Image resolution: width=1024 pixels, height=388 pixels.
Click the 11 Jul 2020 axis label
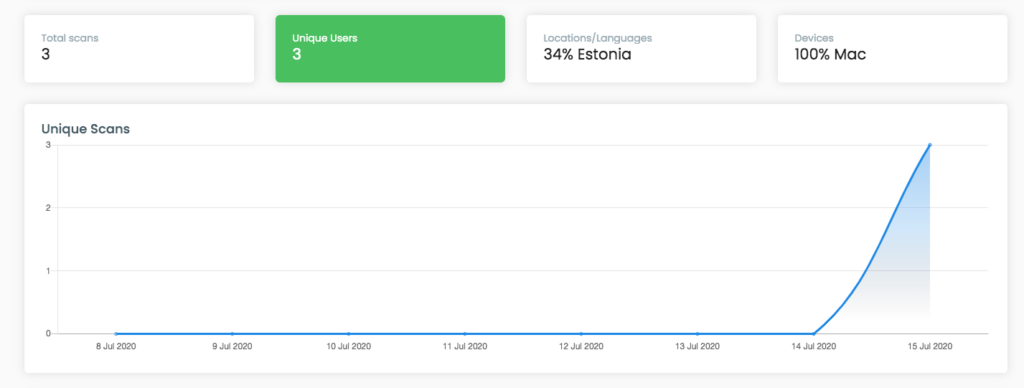pos(465,347)
